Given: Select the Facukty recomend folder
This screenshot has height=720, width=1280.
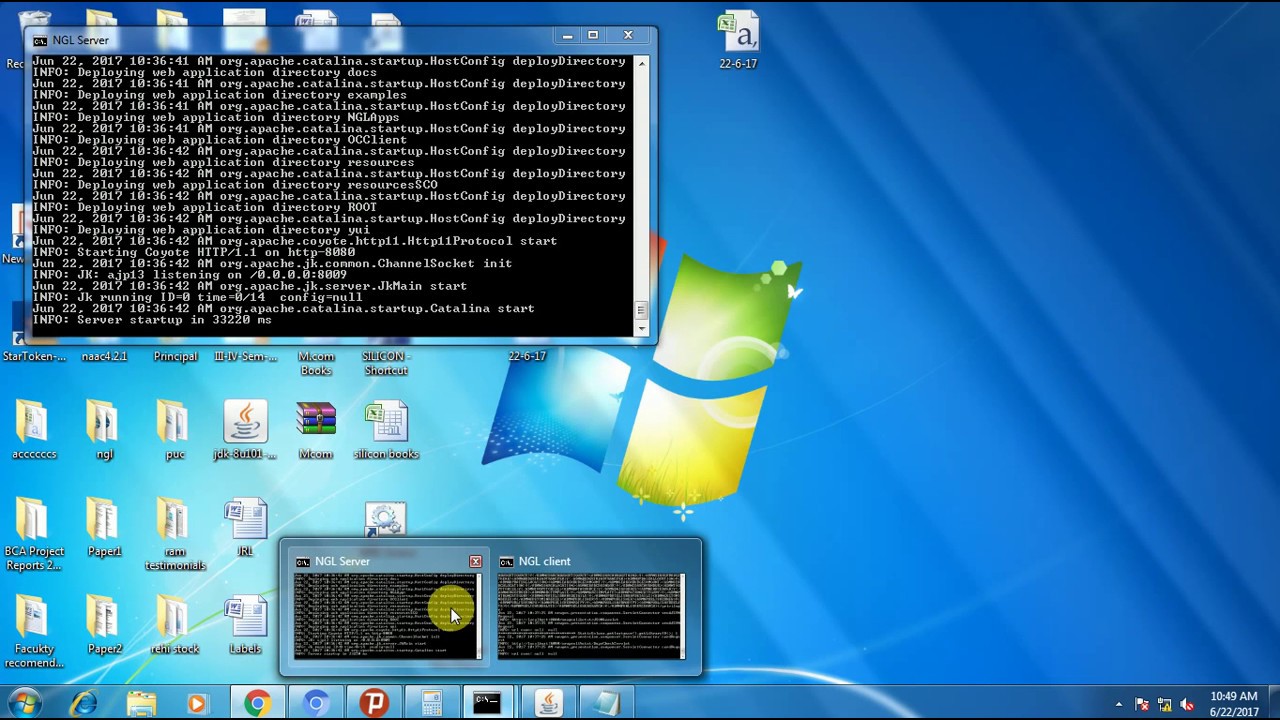Looking at the screenshot, I should [x=33, y=632].
